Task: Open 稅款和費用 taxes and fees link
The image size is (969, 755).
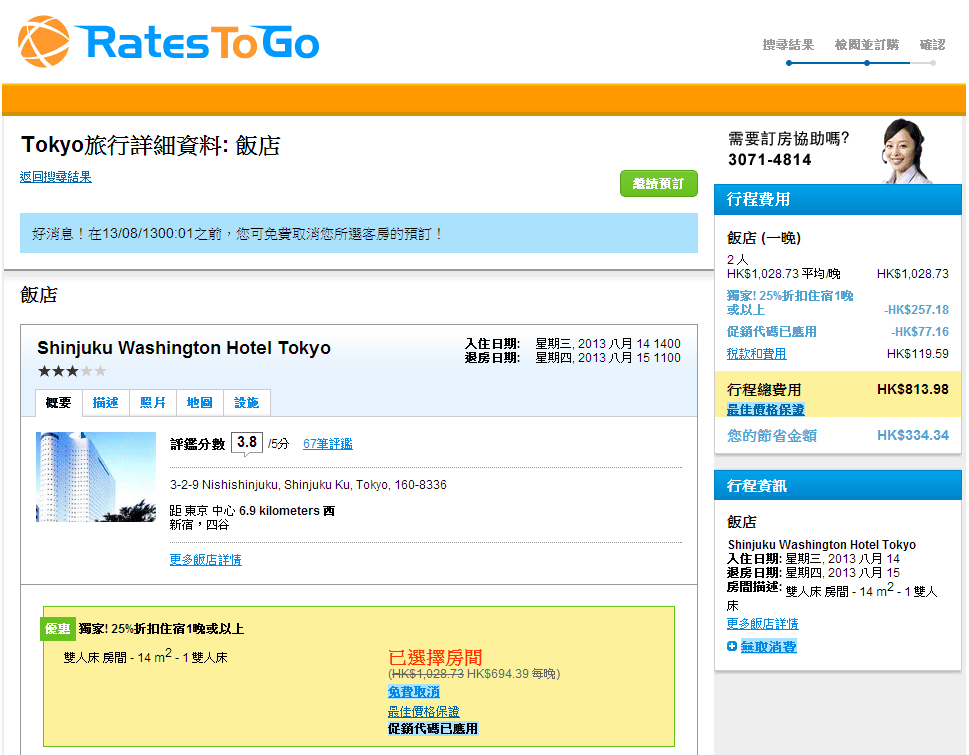Action: point(756,354)
